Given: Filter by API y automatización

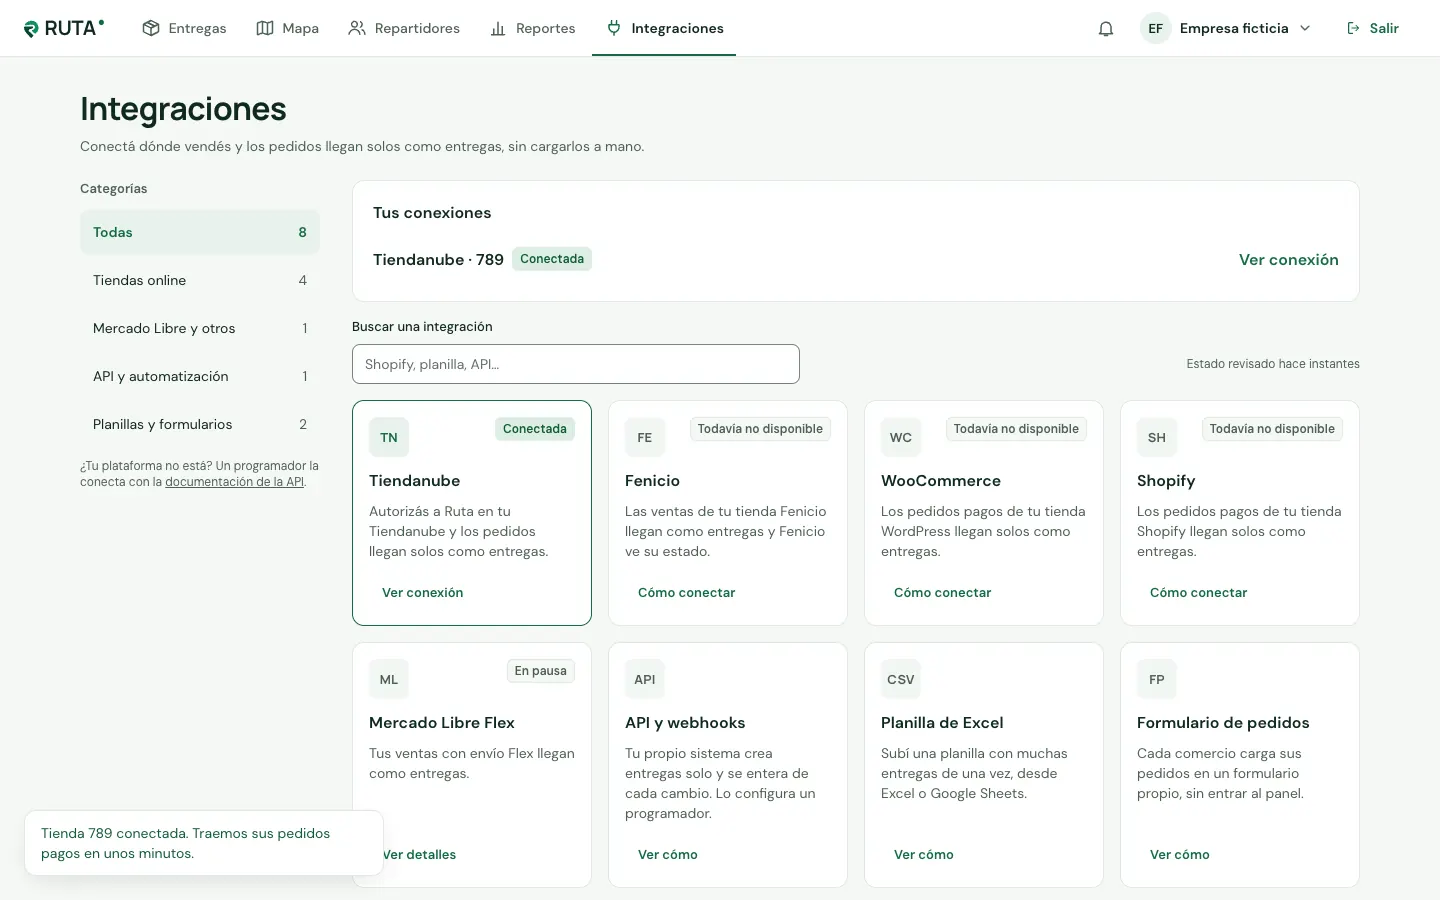Looking at the screenshot, I should click(200, 376).
